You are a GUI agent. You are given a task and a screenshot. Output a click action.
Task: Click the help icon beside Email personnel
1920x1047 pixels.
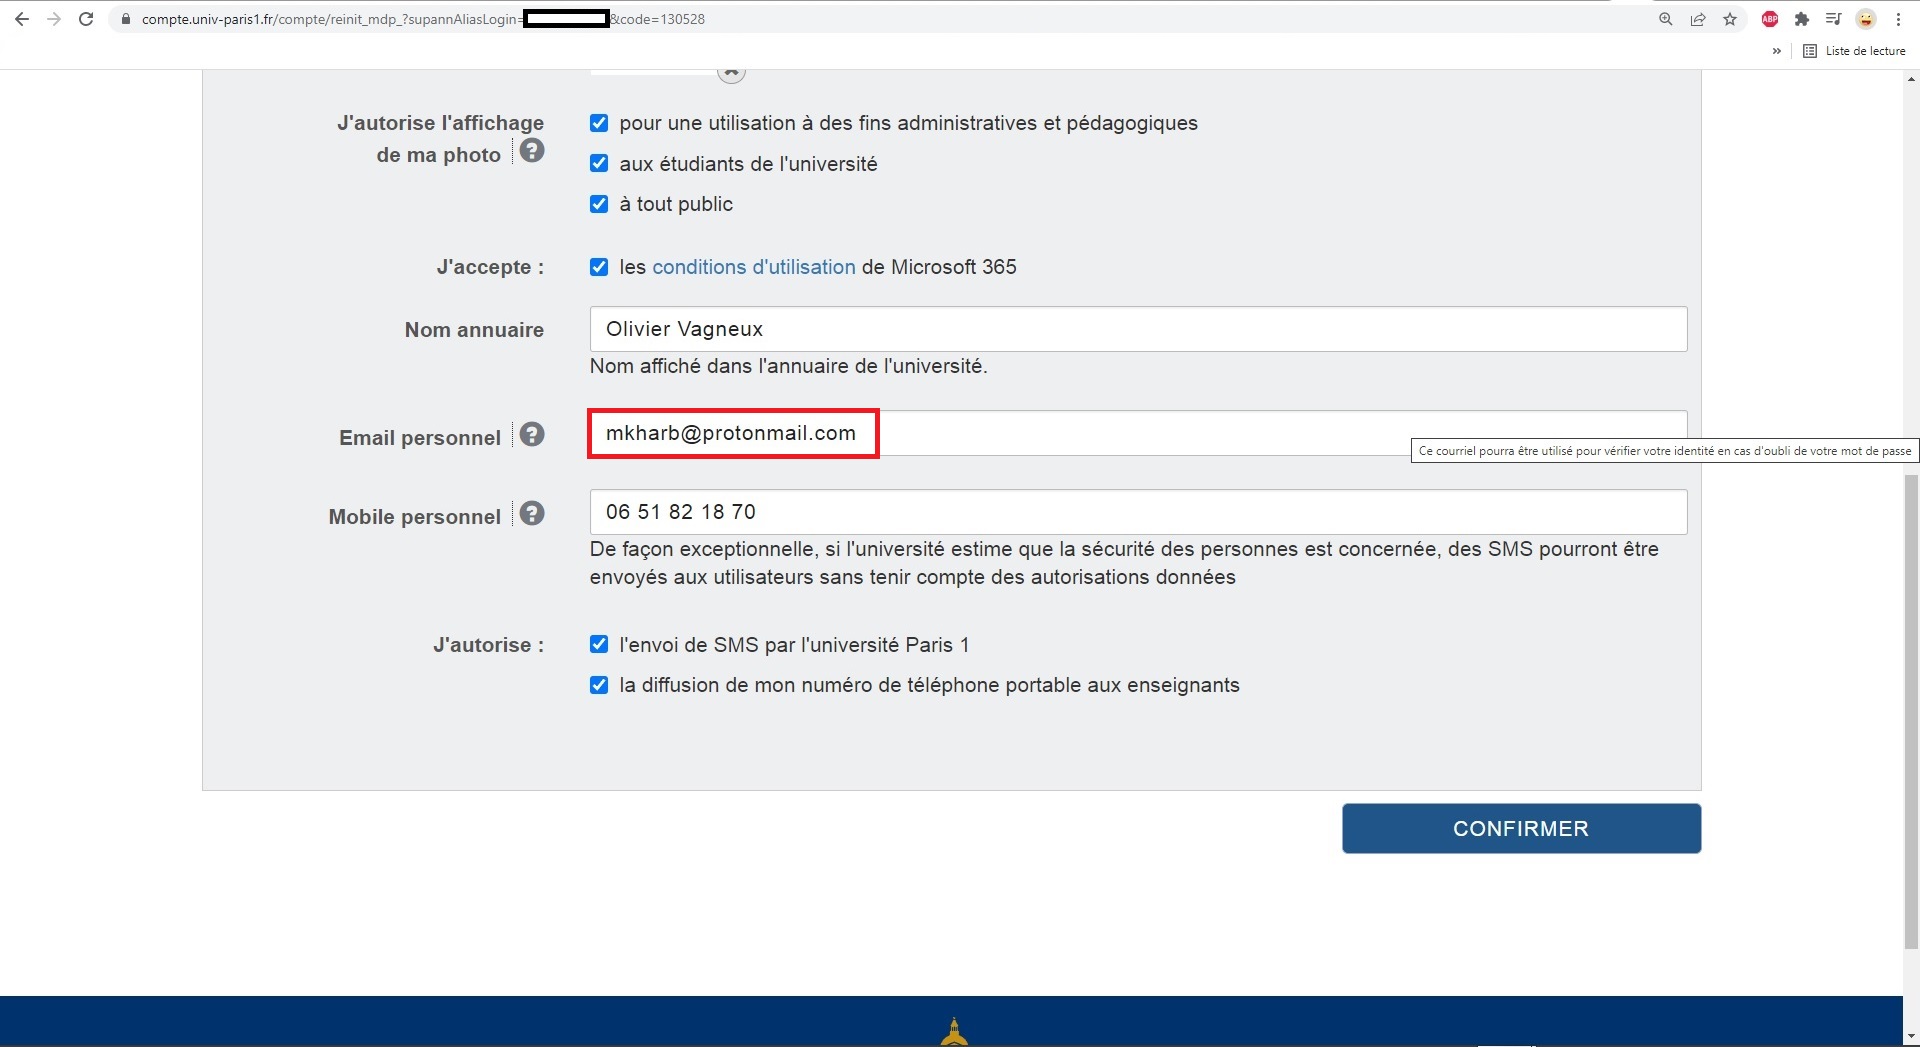[x=532, y=435]
